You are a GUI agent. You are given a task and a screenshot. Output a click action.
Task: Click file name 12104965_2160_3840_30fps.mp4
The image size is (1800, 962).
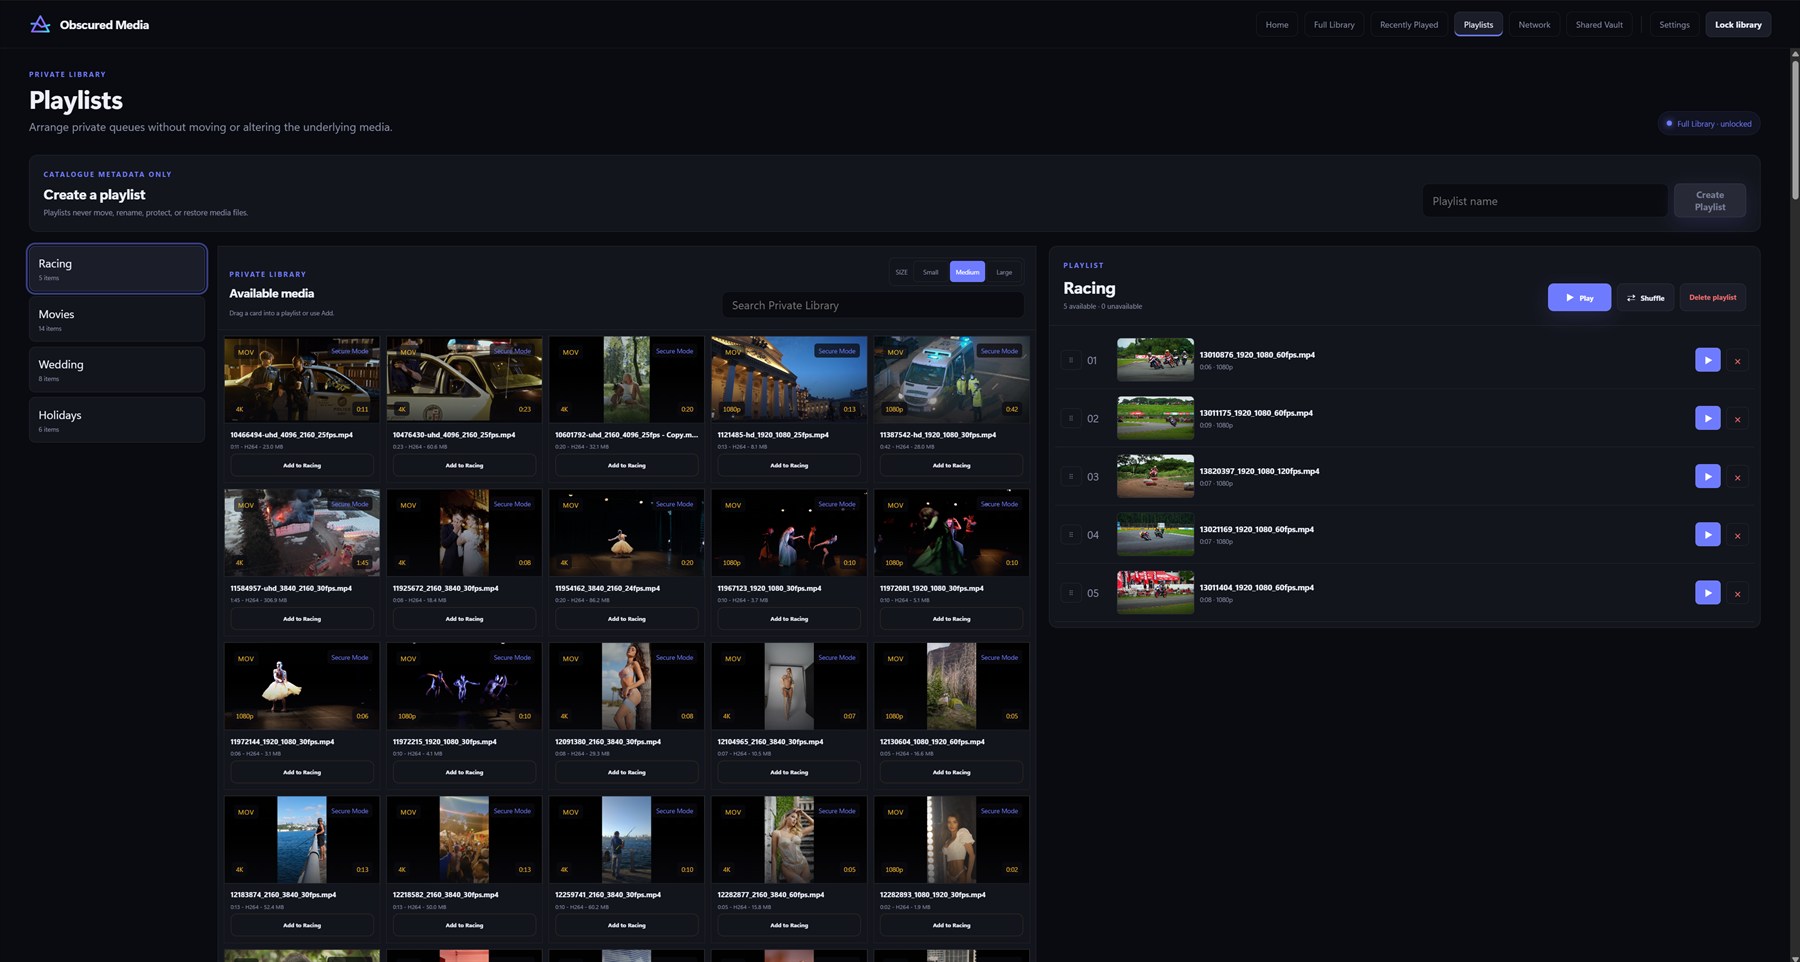pyautogui.click(x=770, y=742)
